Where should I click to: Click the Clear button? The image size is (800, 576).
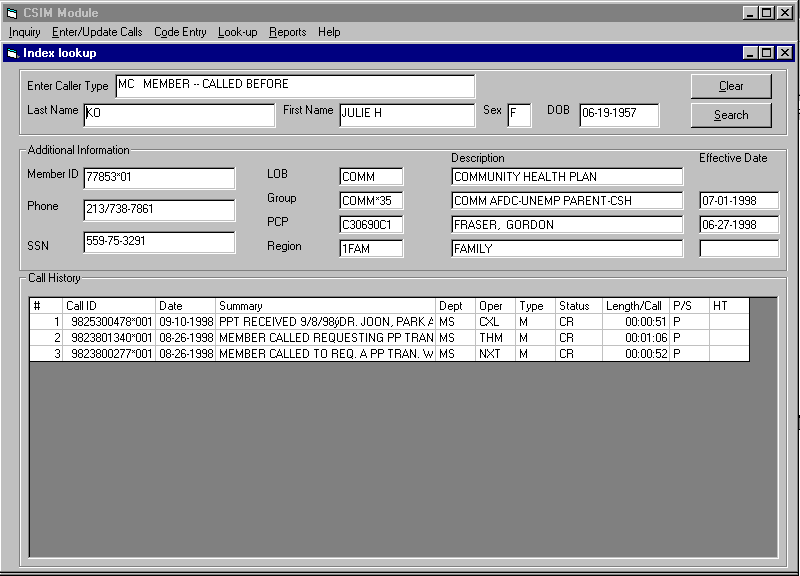point(731,86)
